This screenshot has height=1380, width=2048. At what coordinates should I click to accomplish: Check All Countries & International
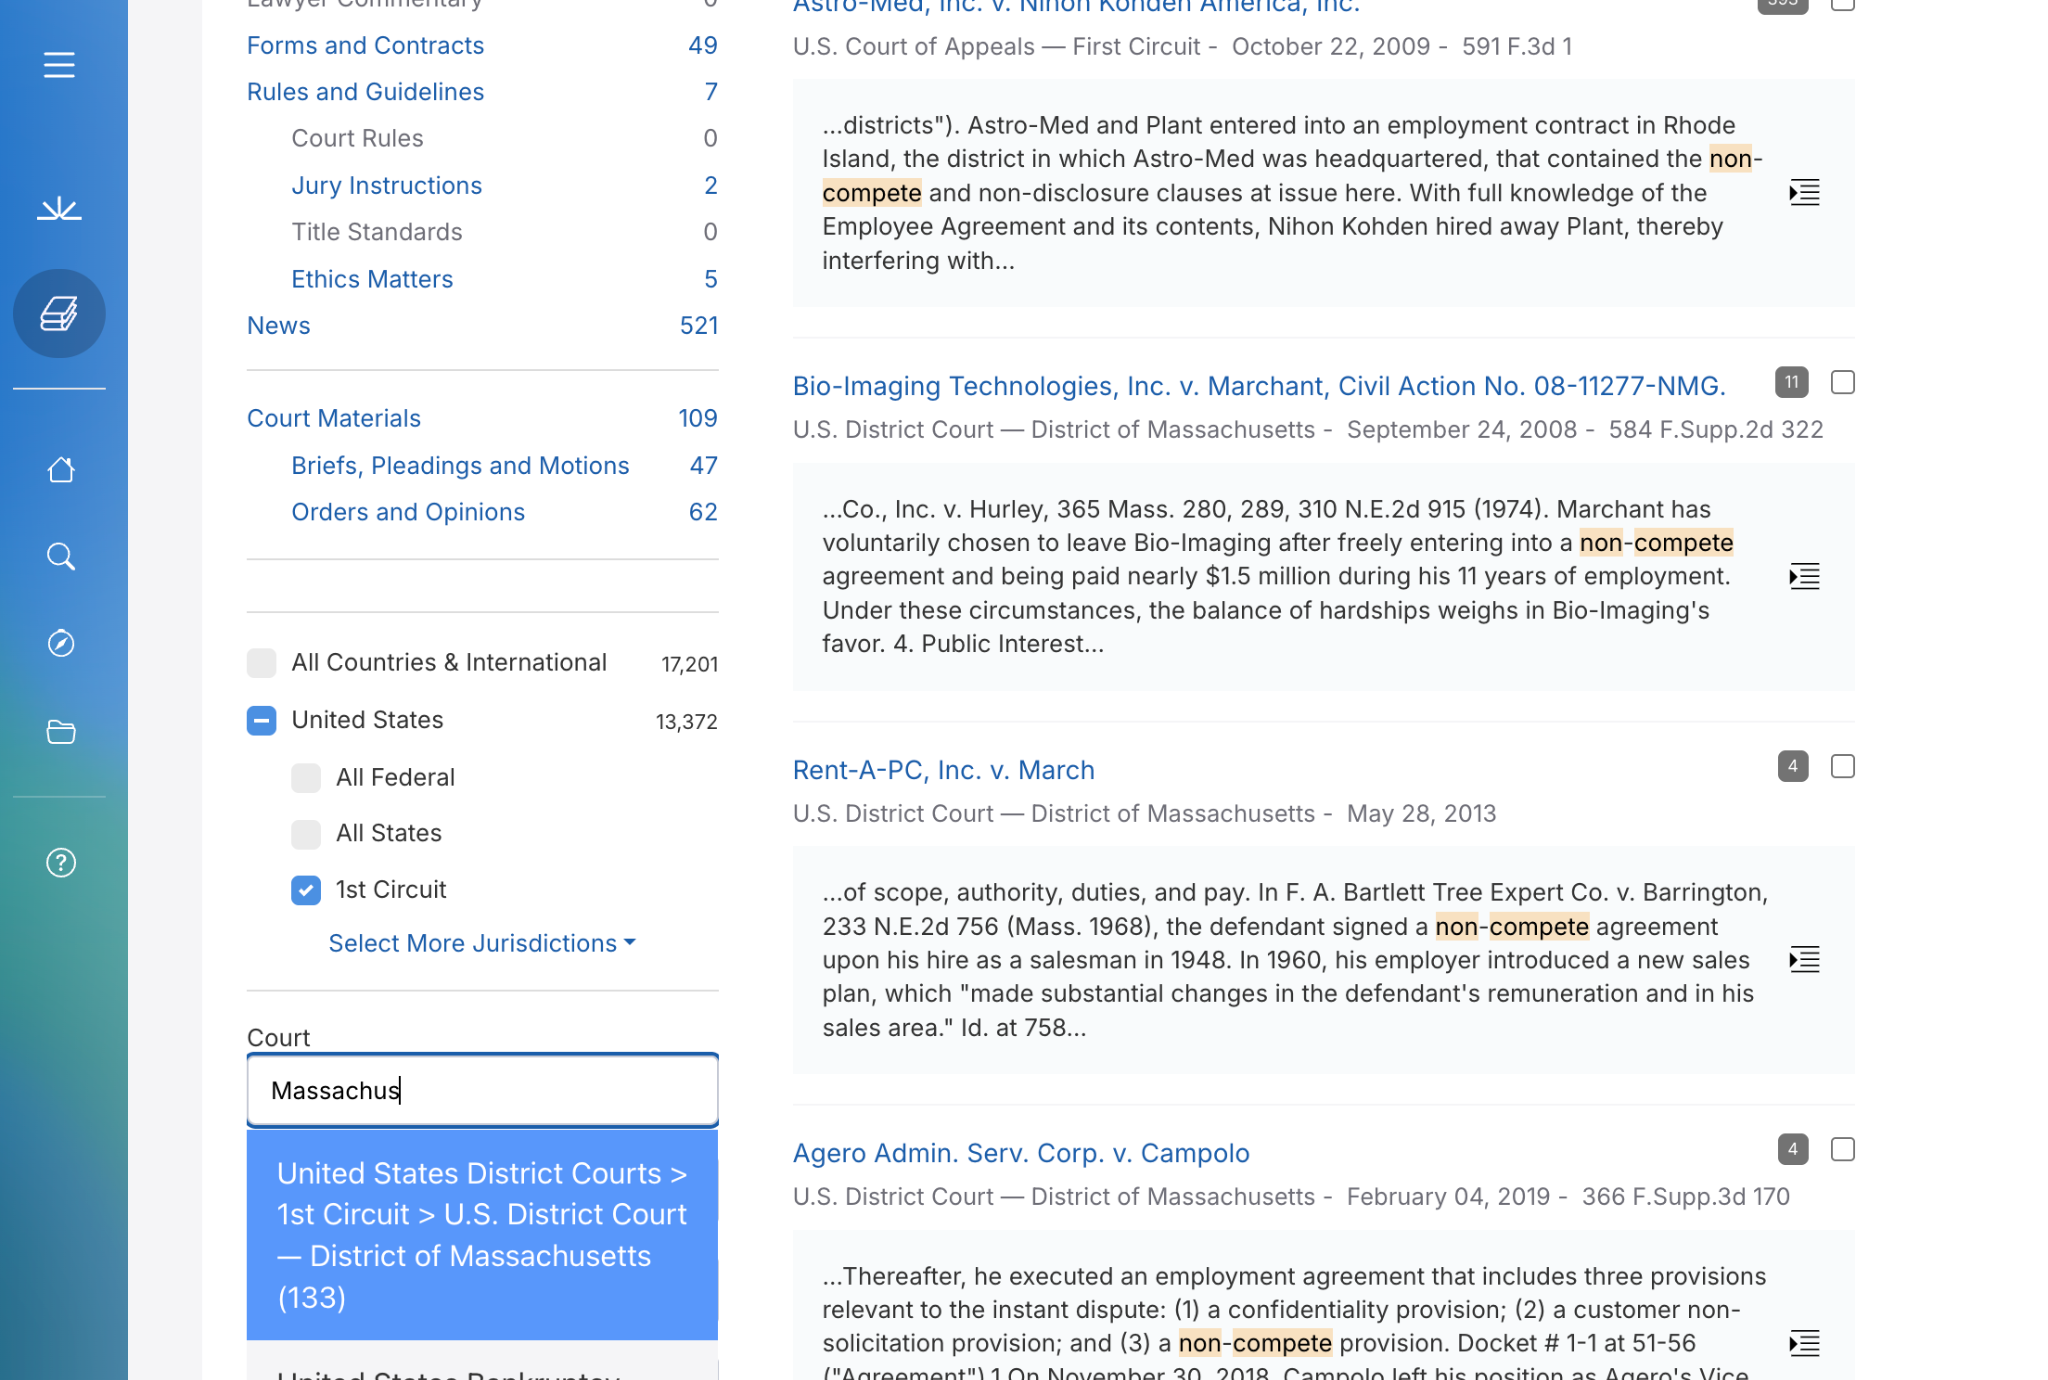(261, 662)
